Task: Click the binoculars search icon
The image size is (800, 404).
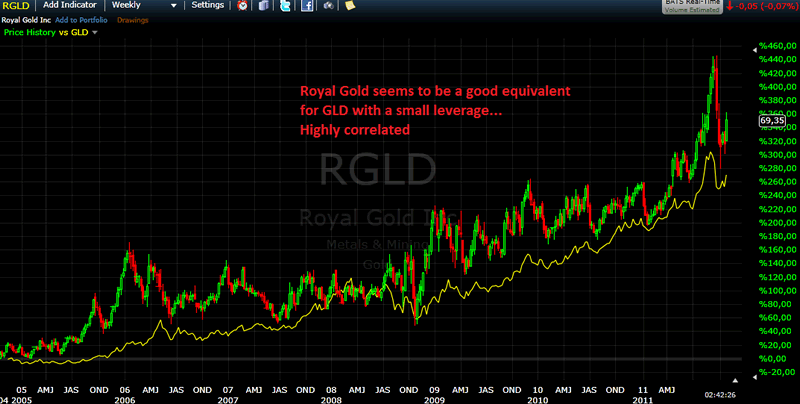Action: [x=329, y=6]
